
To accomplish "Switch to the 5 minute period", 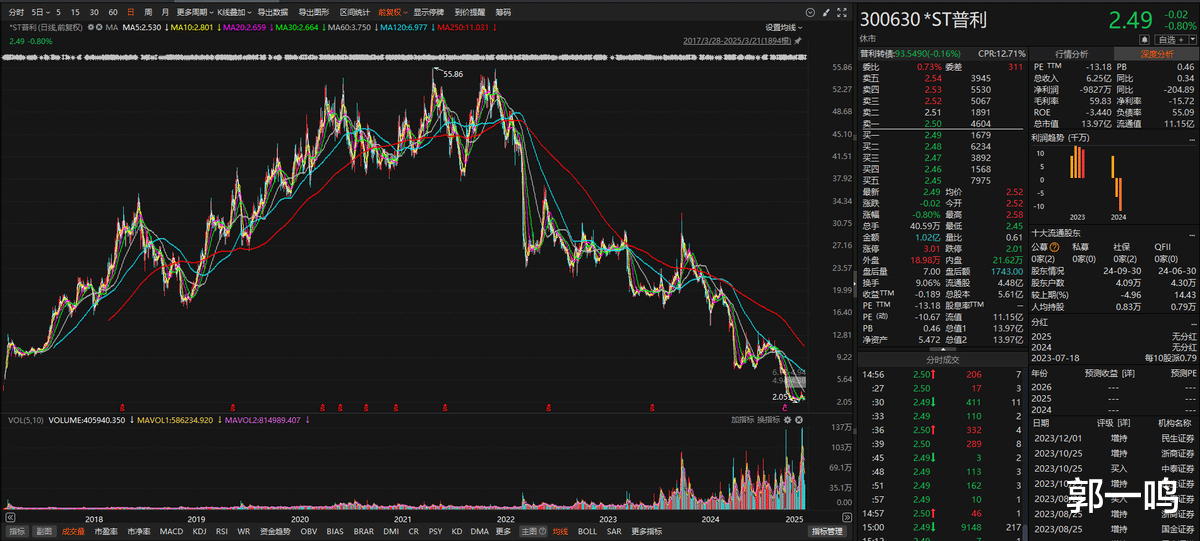I will click(x=59, y=12).
